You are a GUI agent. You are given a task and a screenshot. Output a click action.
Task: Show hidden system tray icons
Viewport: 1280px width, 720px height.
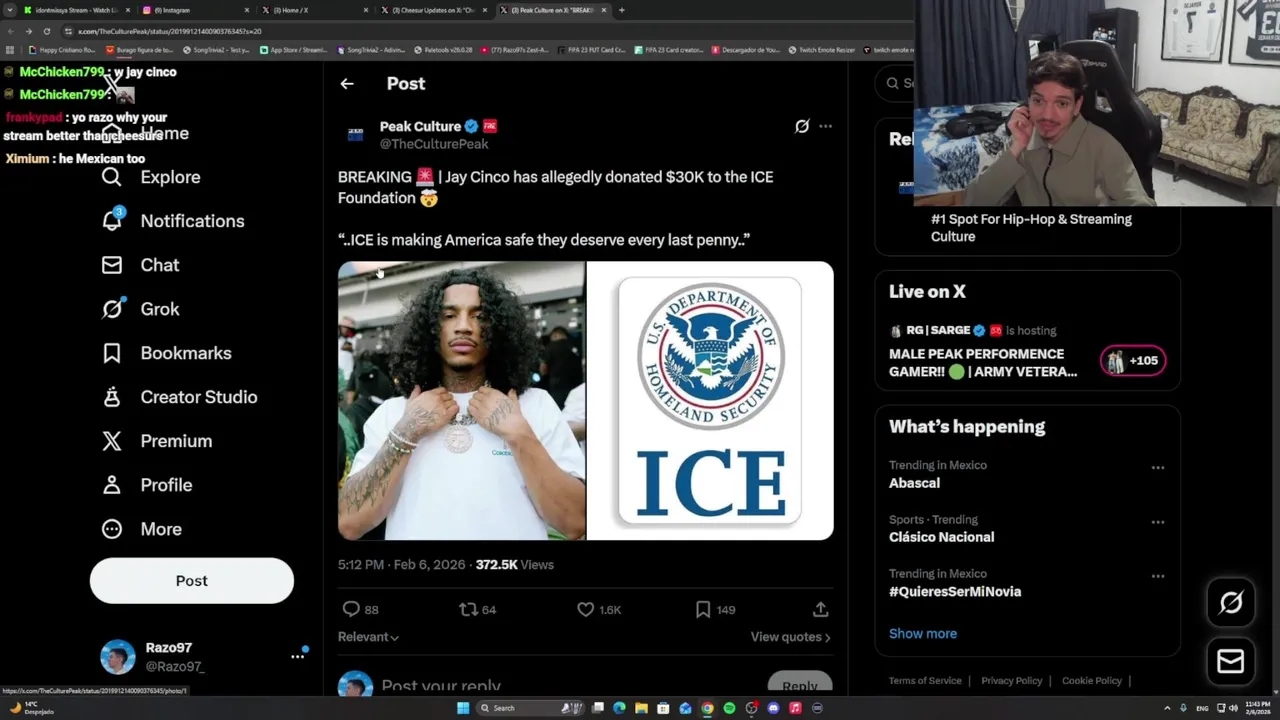point(1168,708)
